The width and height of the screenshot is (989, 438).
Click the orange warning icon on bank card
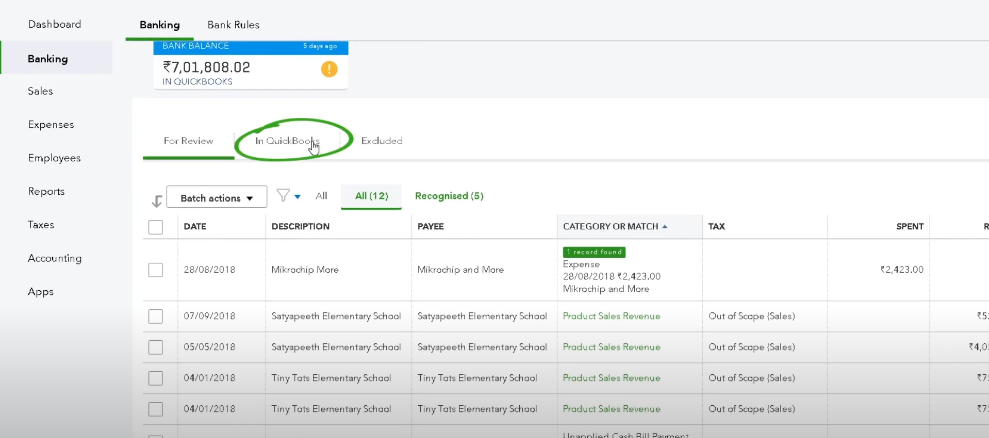[x=329, y=69]
